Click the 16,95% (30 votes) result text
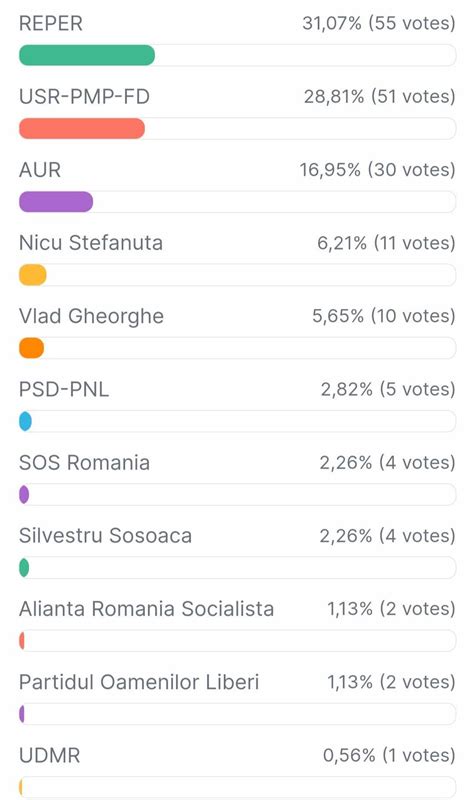The height and width of the screenshot is (800, 474). coord(378,170)
